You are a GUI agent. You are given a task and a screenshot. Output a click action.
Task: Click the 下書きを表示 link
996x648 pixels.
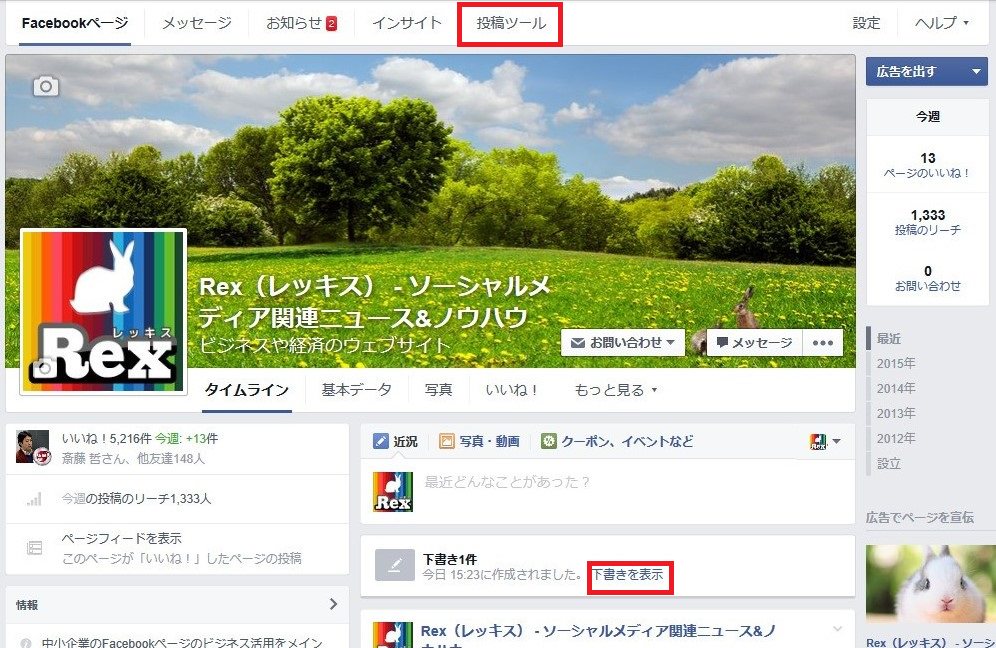click(x=628, y=575)
